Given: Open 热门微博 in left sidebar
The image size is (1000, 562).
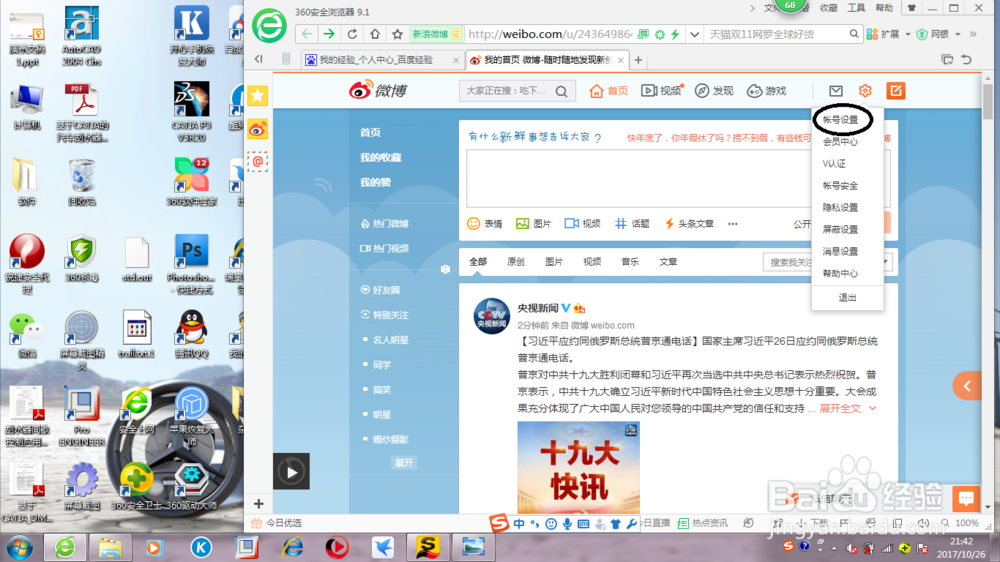Looking at the screenshot, I should [x=385, y=224].
